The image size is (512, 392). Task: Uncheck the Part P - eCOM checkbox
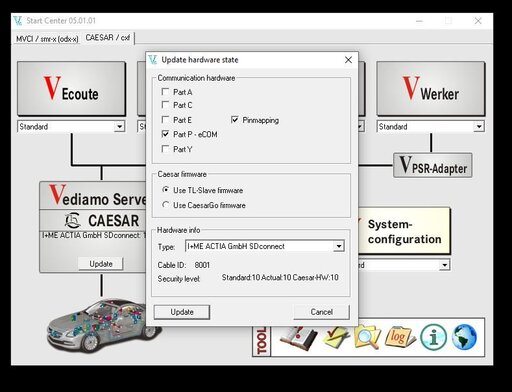(165, 134)
